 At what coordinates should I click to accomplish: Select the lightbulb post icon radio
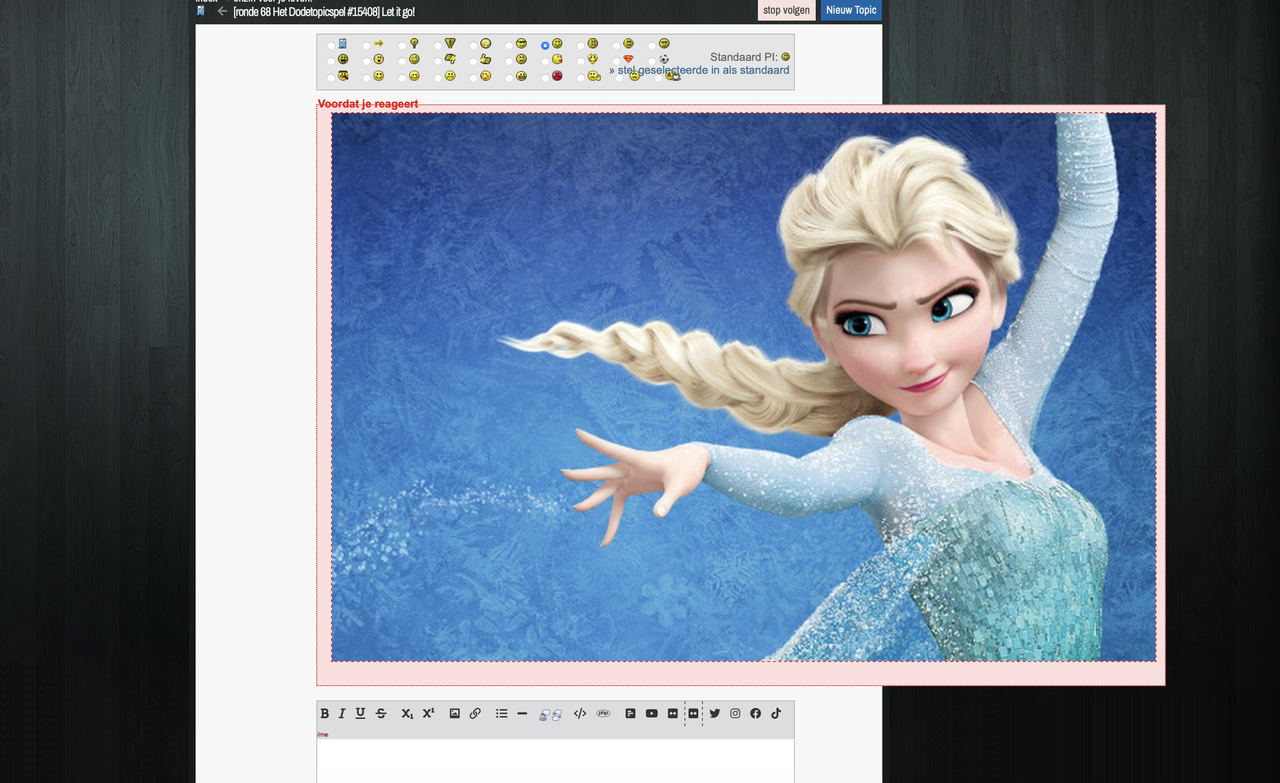click(403, 45)
